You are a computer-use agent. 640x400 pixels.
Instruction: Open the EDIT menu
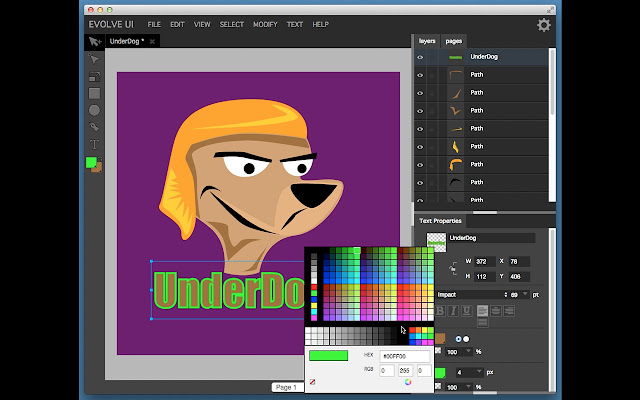[177, 24]
